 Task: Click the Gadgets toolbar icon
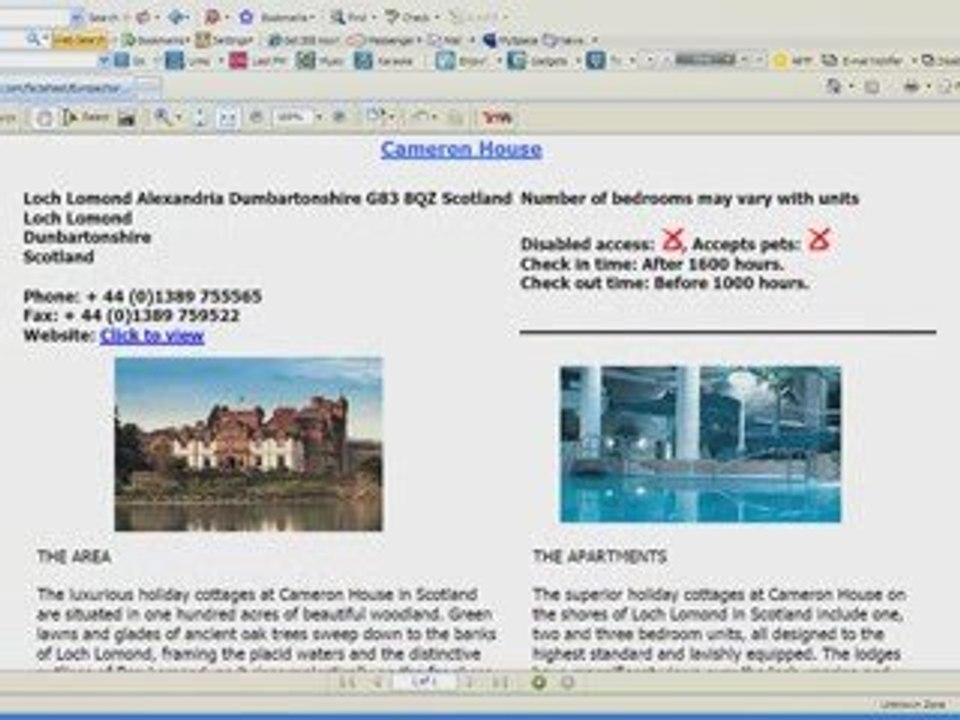coord(516,60)
